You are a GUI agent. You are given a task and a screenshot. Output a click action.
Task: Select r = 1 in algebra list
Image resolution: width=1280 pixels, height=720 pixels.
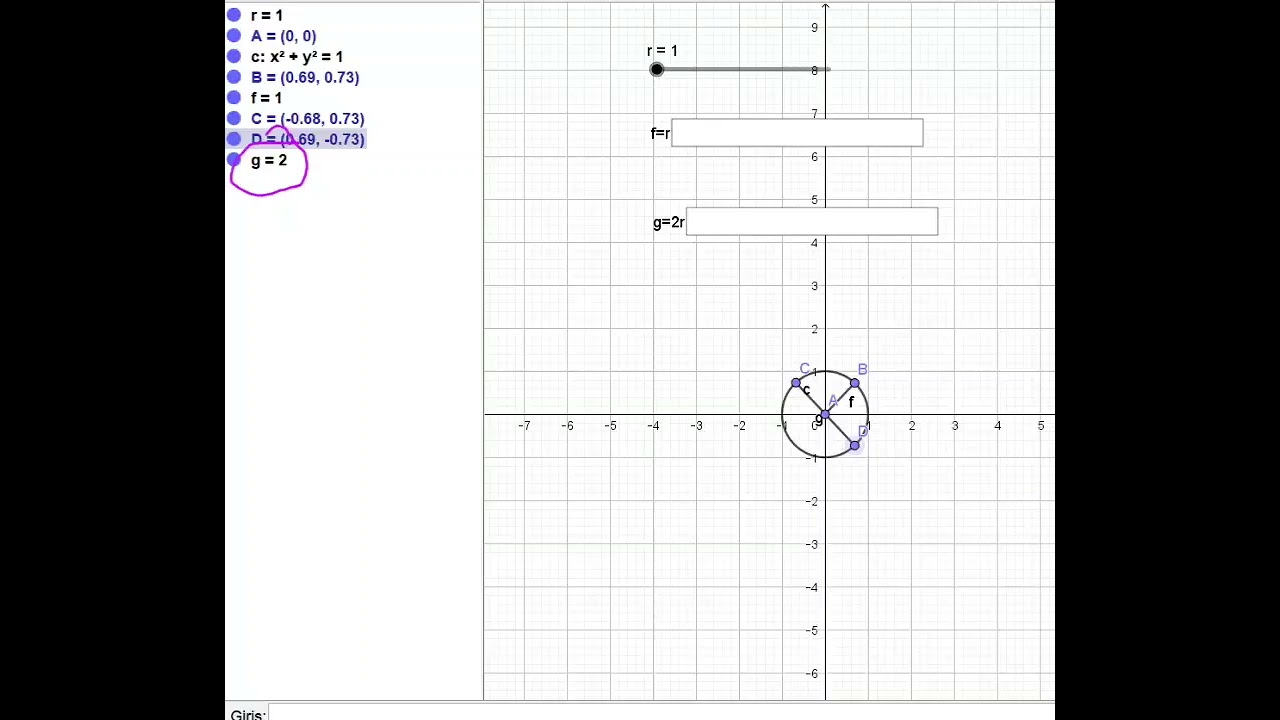click(266, 15)
